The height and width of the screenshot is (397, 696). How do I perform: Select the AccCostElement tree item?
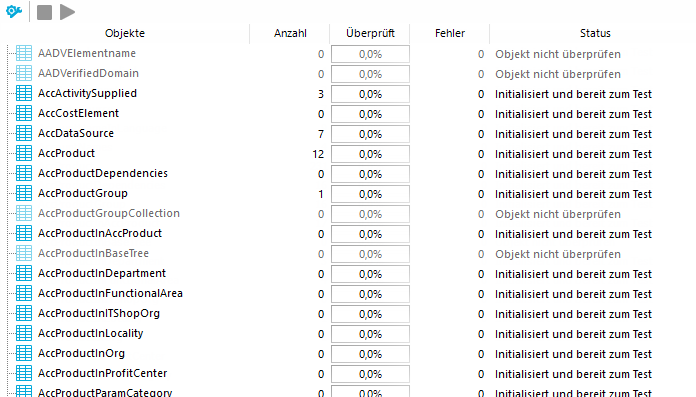(x=78, y=113)
